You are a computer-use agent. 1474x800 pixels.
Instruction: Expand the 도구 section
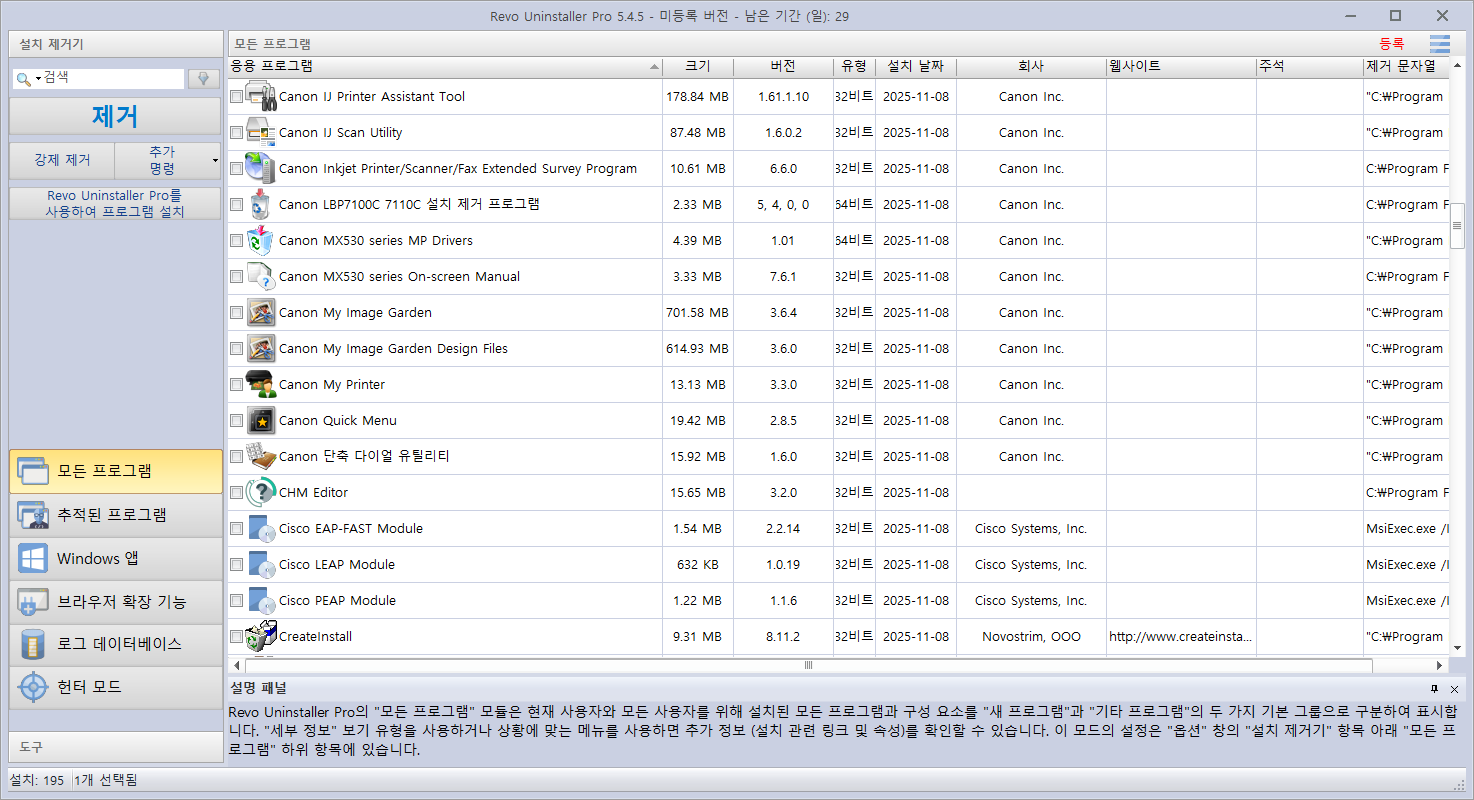tap(116, 747)
